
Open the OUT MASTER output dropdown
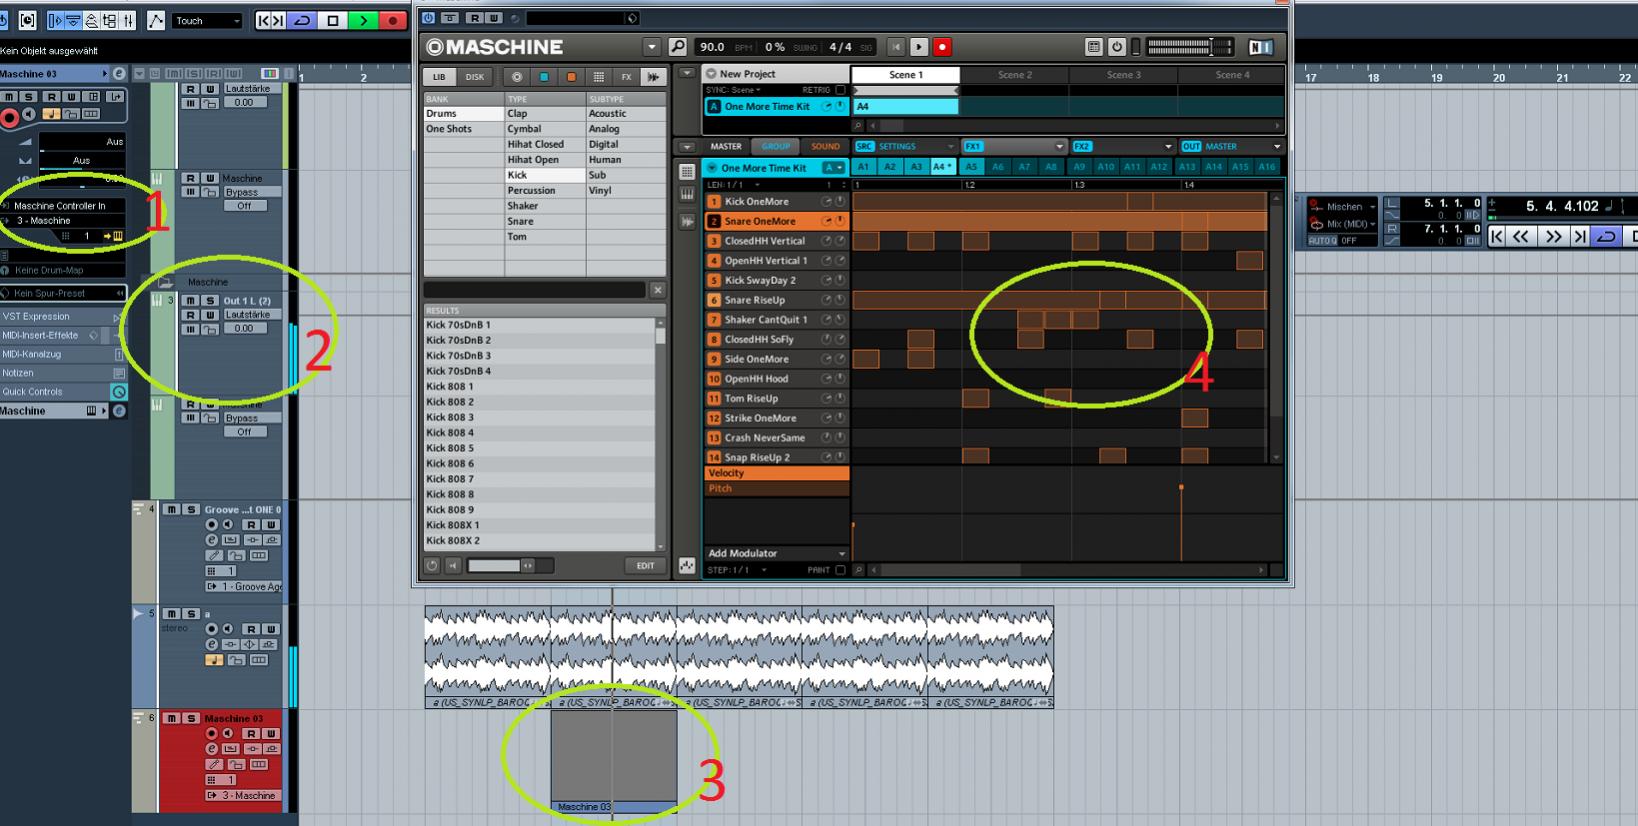[x=1277, y=146]
